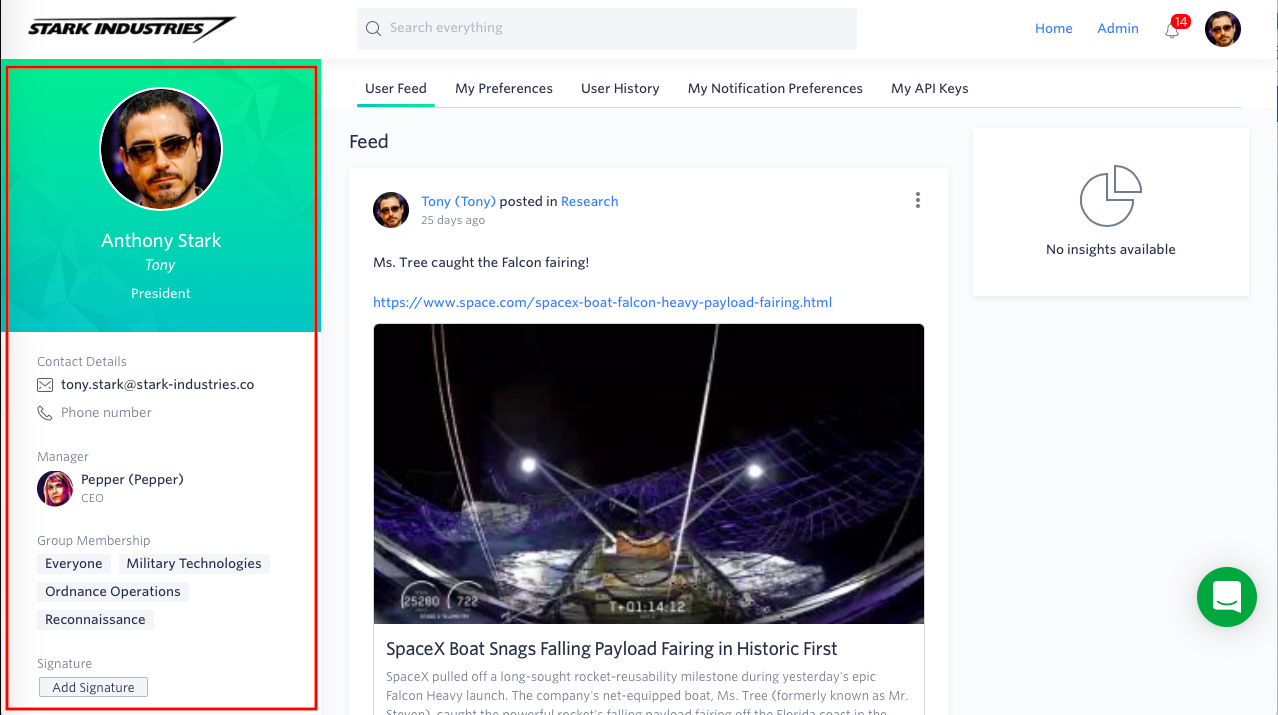1278x715 pixels.
Task: Click the insights pie chart icon
Action: pos(1111,196)
